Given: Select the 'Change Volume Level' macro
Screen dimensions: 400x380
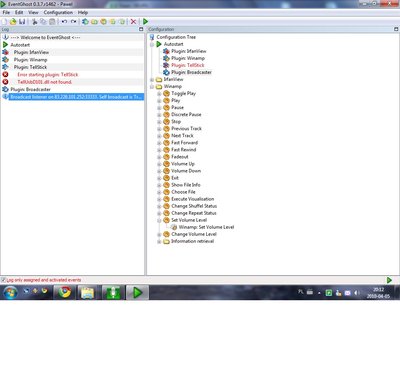Looking at the screenshot, I should pyautogui.click(x=194, y=234).
